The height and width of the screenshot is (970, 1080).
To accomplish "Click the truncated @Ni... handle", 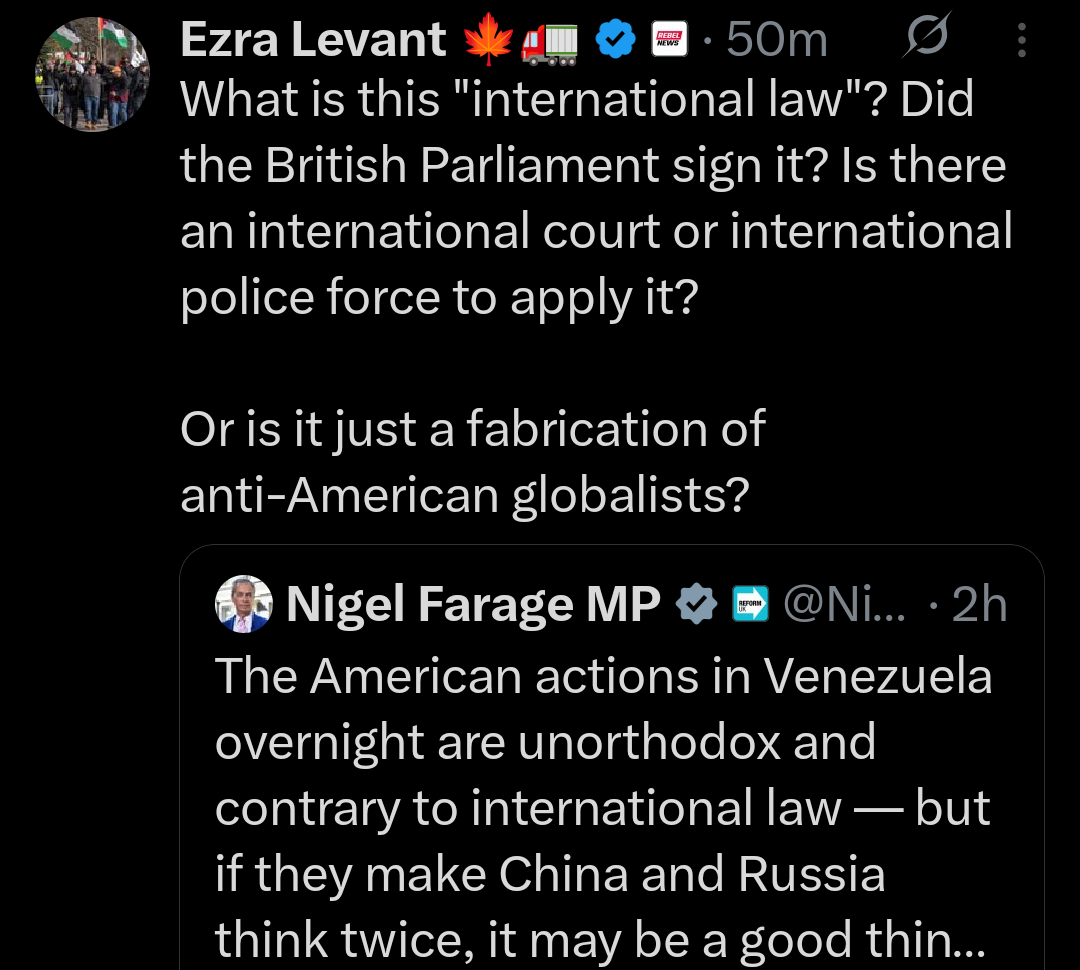I will [843, 604].
